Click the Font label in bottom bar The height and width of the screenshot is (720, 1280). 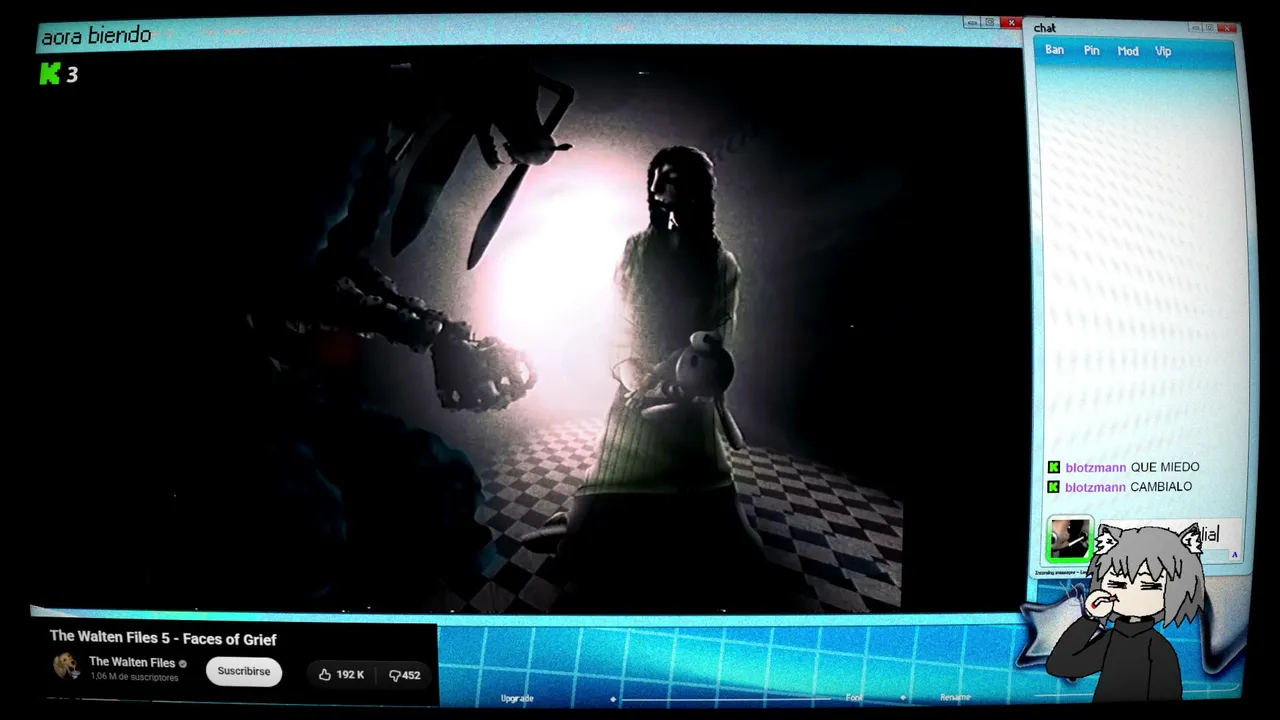pyautogui.click(x=854, y=698)
